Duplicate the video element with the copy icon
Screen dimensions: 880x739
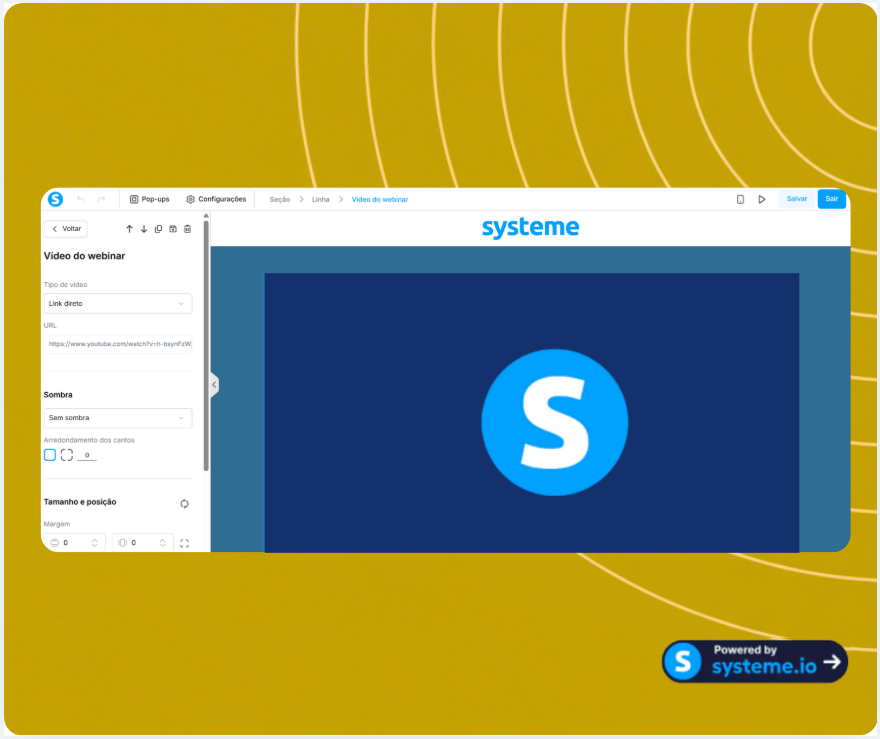(159, 228)
